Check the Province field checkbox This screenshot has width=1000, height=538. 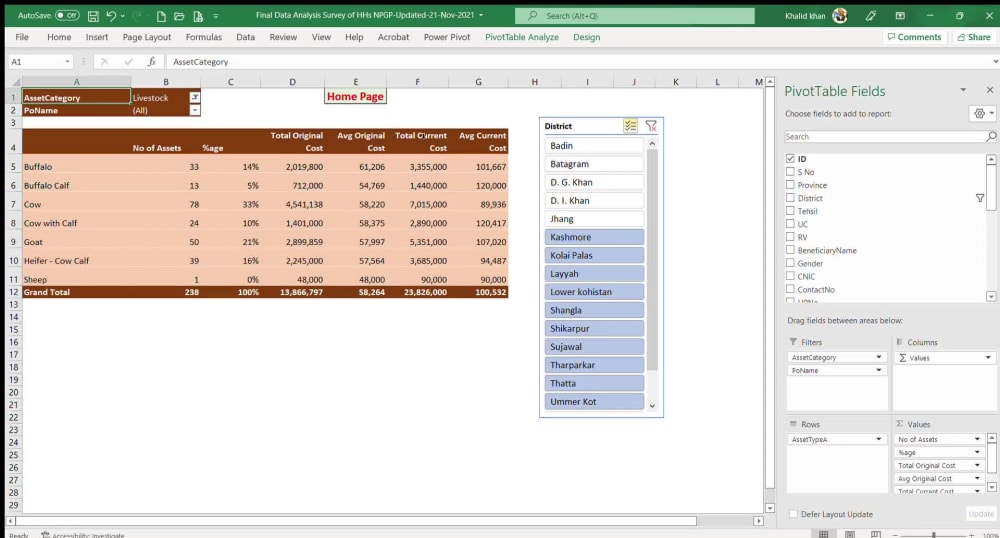point(790,185)
